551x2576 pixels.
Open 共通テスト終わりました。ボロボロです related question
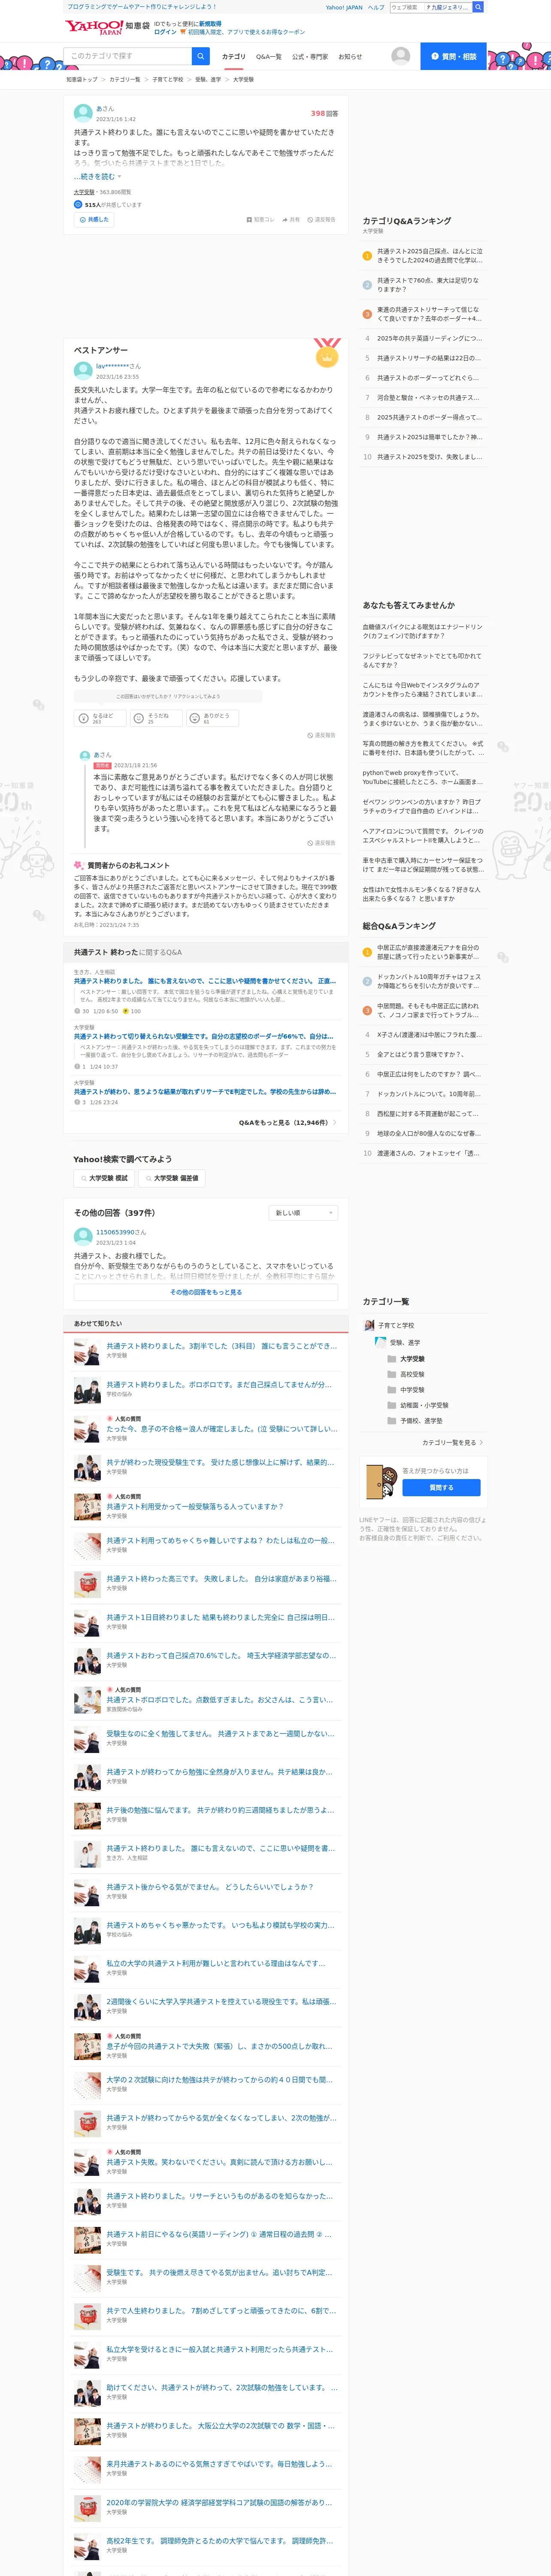click(x=219, y=1385)
